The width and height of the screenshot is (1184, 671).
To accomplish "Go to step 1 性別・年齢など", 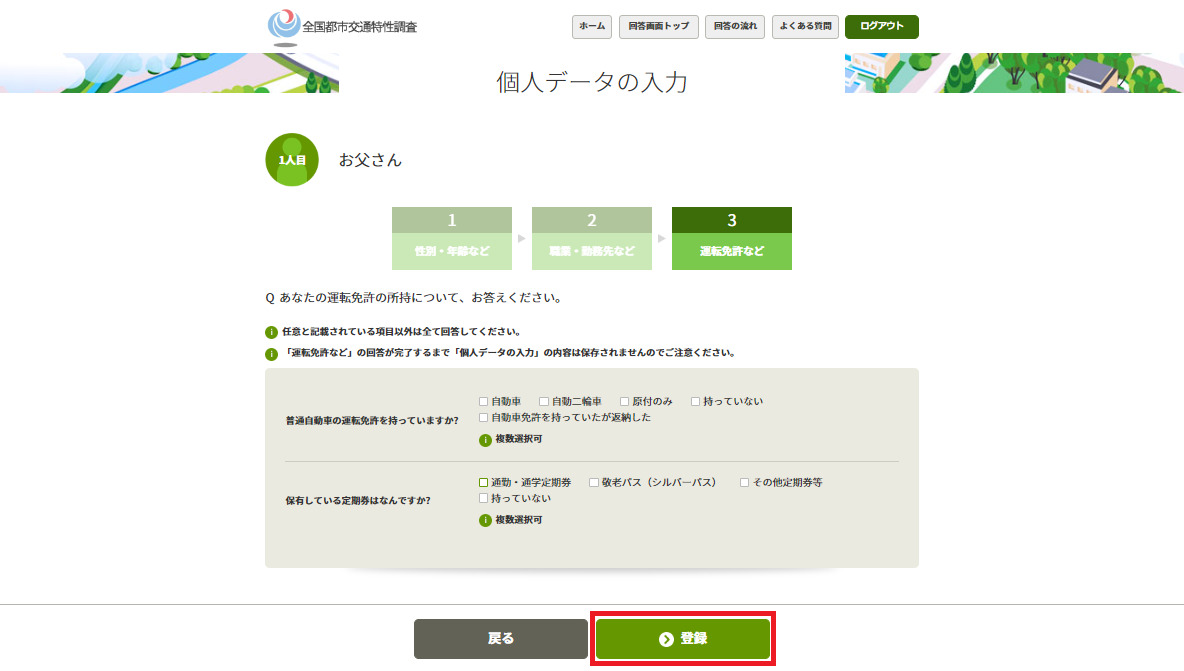I will 452,238.
